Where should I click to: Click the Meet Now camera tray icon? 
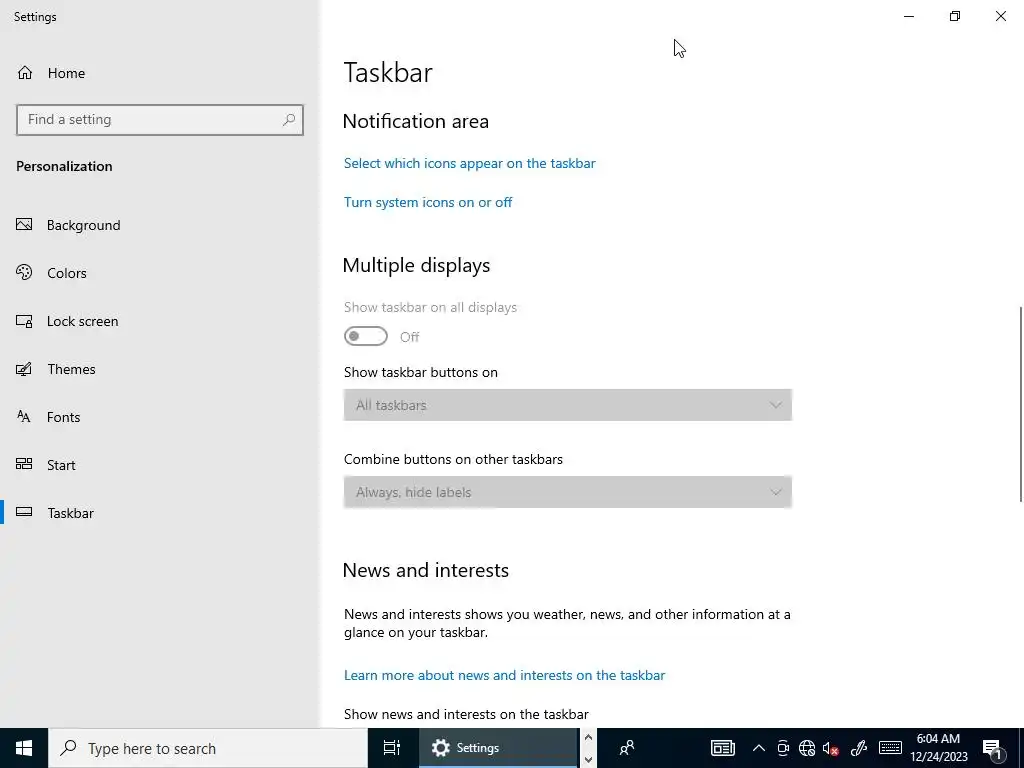click(x=782, y=748)
